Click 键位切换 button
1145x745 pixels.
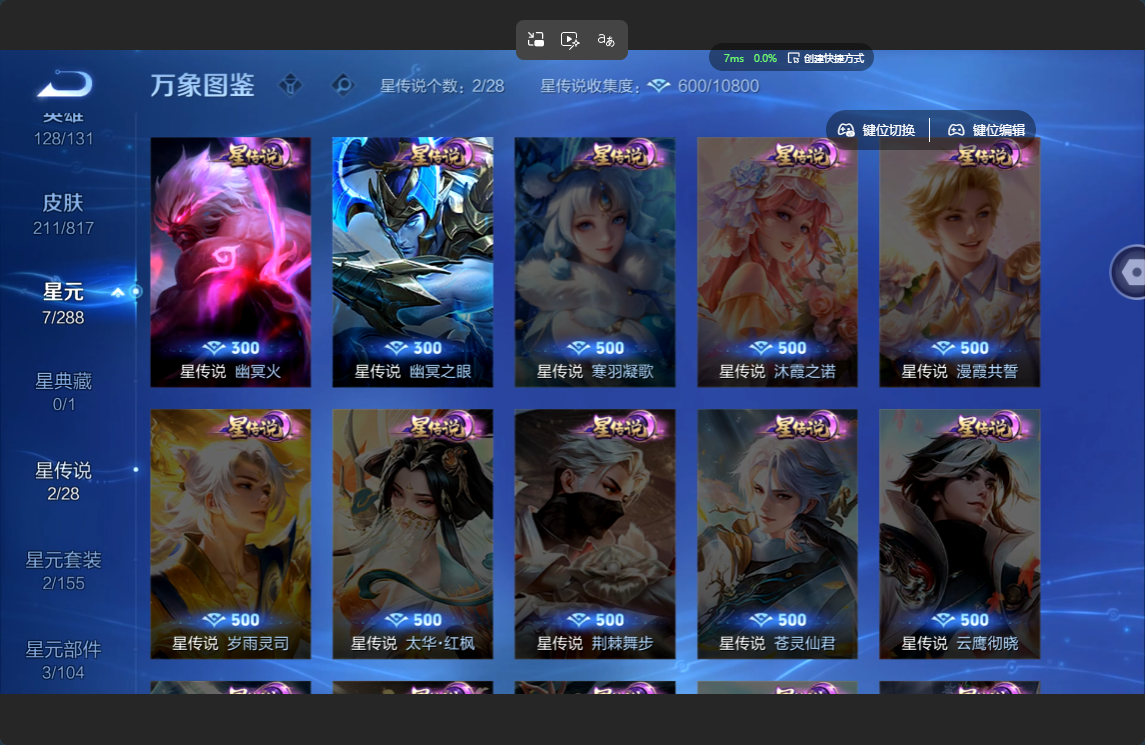click(x=876, y=130)
